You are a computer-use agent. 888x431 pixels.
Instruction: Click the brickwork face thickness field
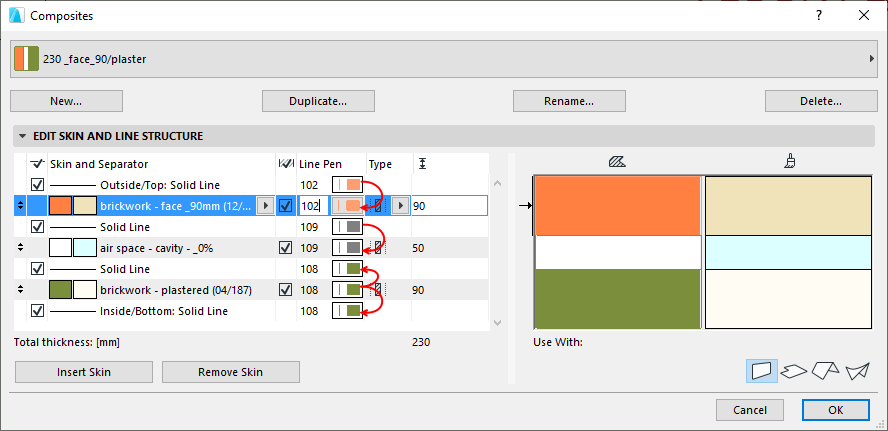448,205
